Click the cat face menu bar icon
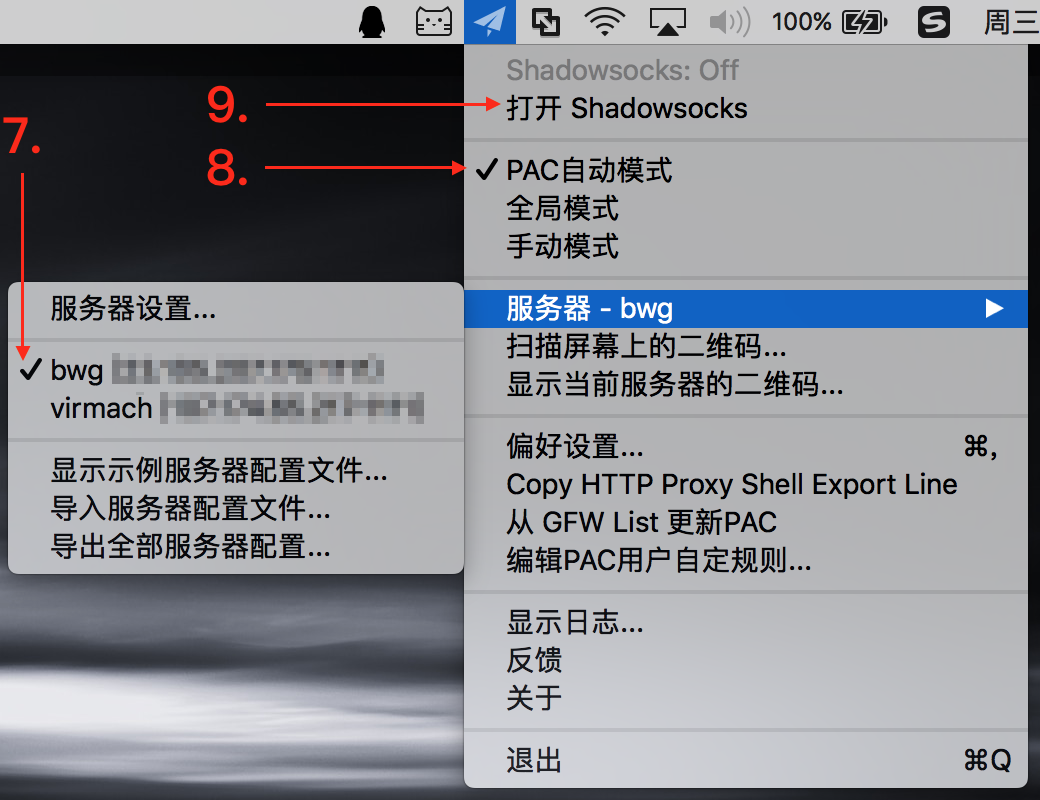This screenshot has width=1040, height=800. coord(434,22)
